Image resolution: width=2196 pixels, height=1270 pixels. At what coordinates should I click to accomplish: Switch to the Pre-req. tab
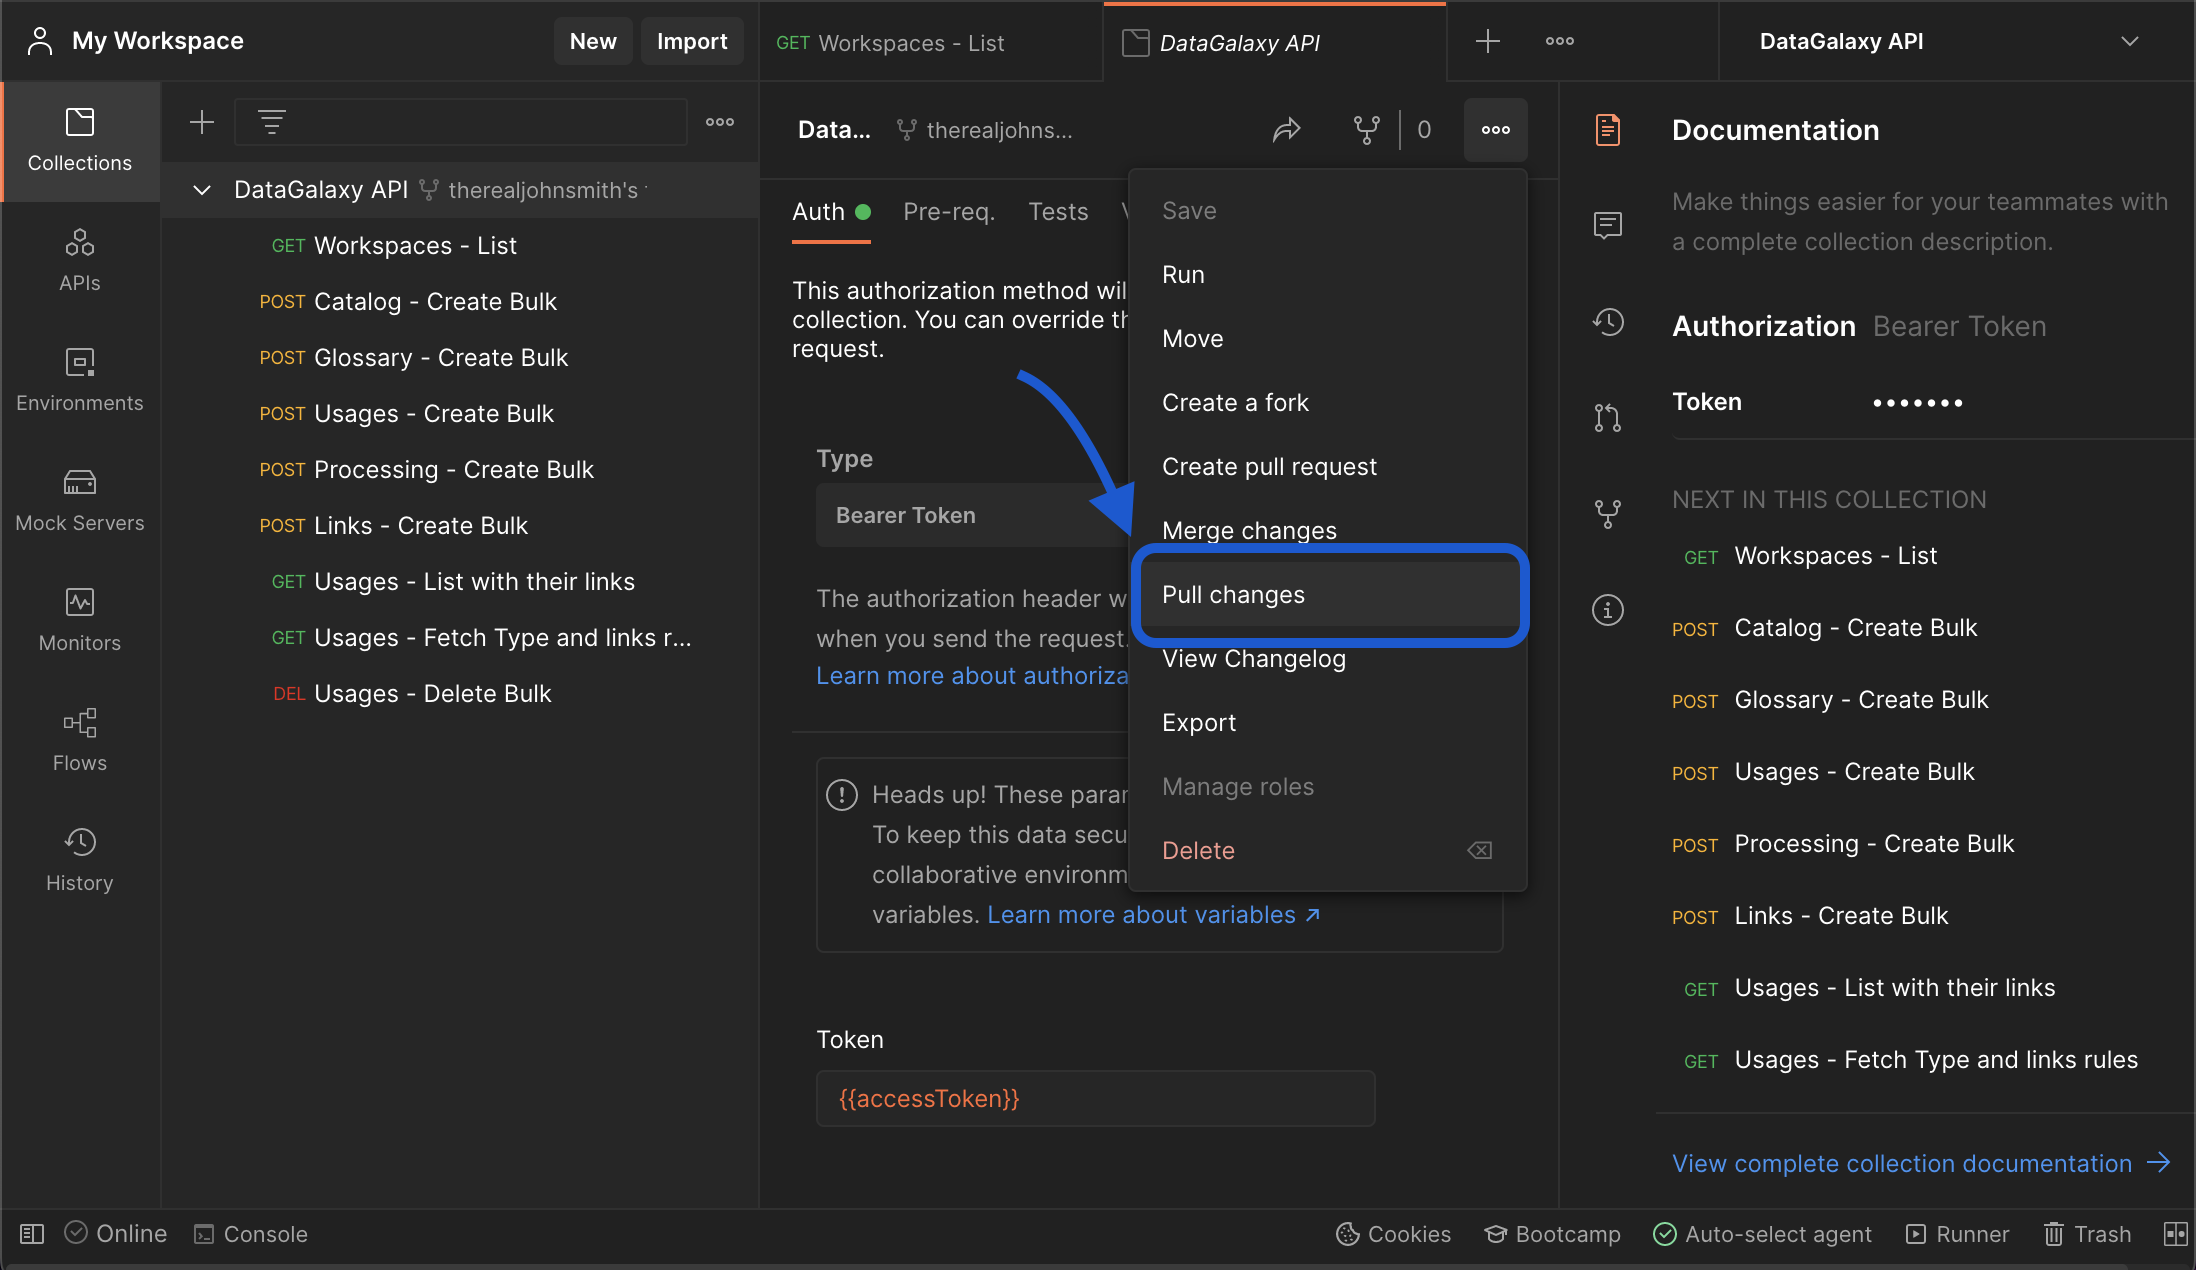[948, 212]
